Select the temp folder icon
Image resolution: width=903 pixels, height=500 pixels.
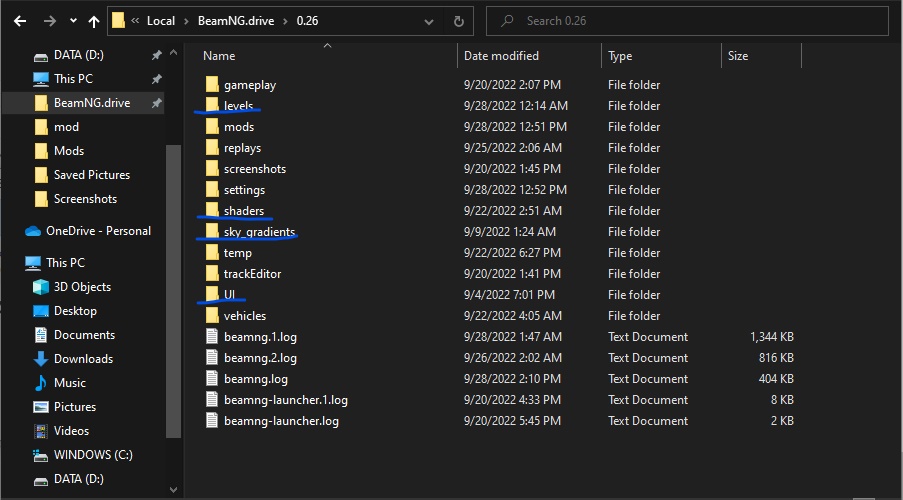tap(212, 253)
